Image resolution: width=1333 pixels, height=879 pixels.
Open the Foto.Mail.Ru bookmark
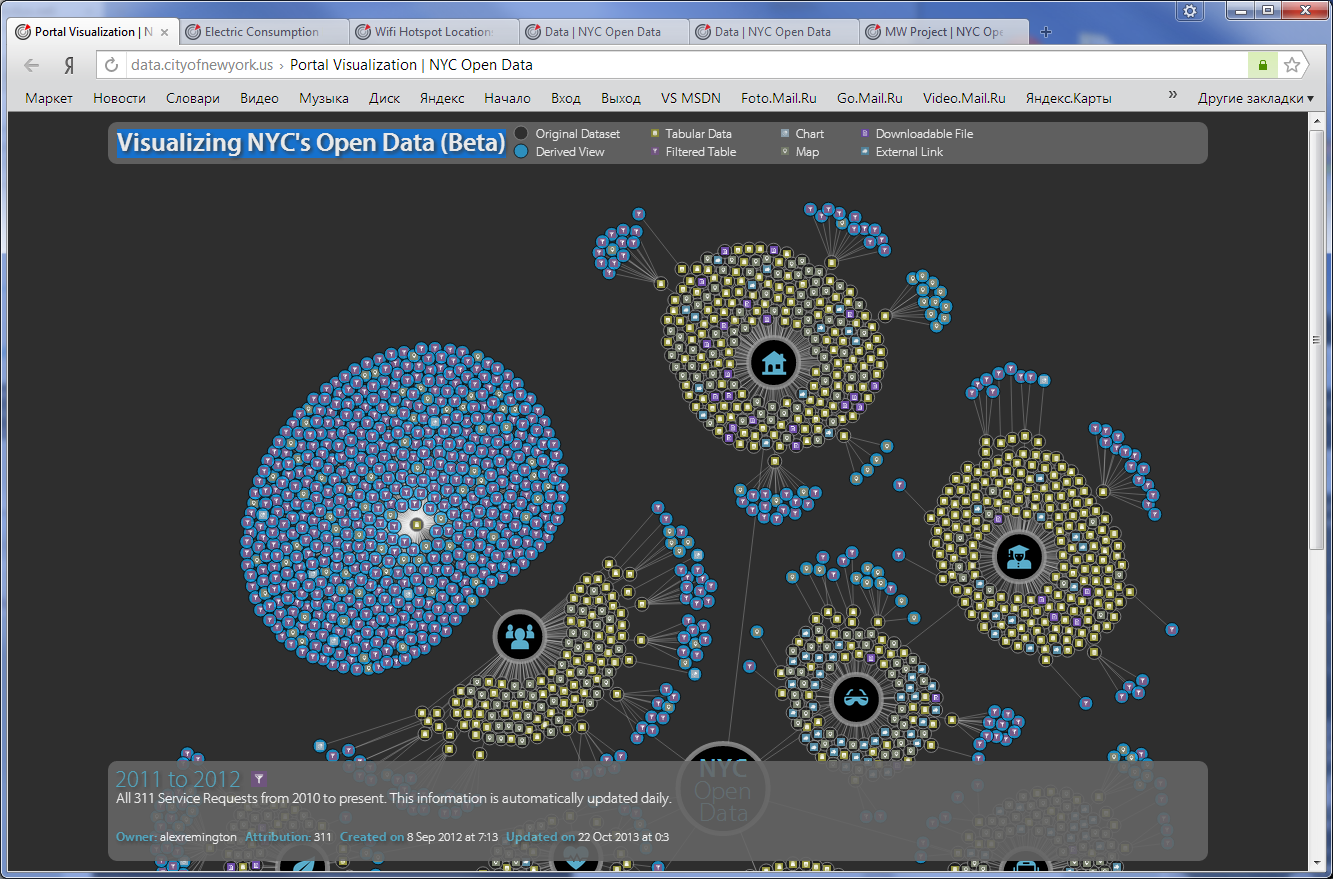(779, 98)
